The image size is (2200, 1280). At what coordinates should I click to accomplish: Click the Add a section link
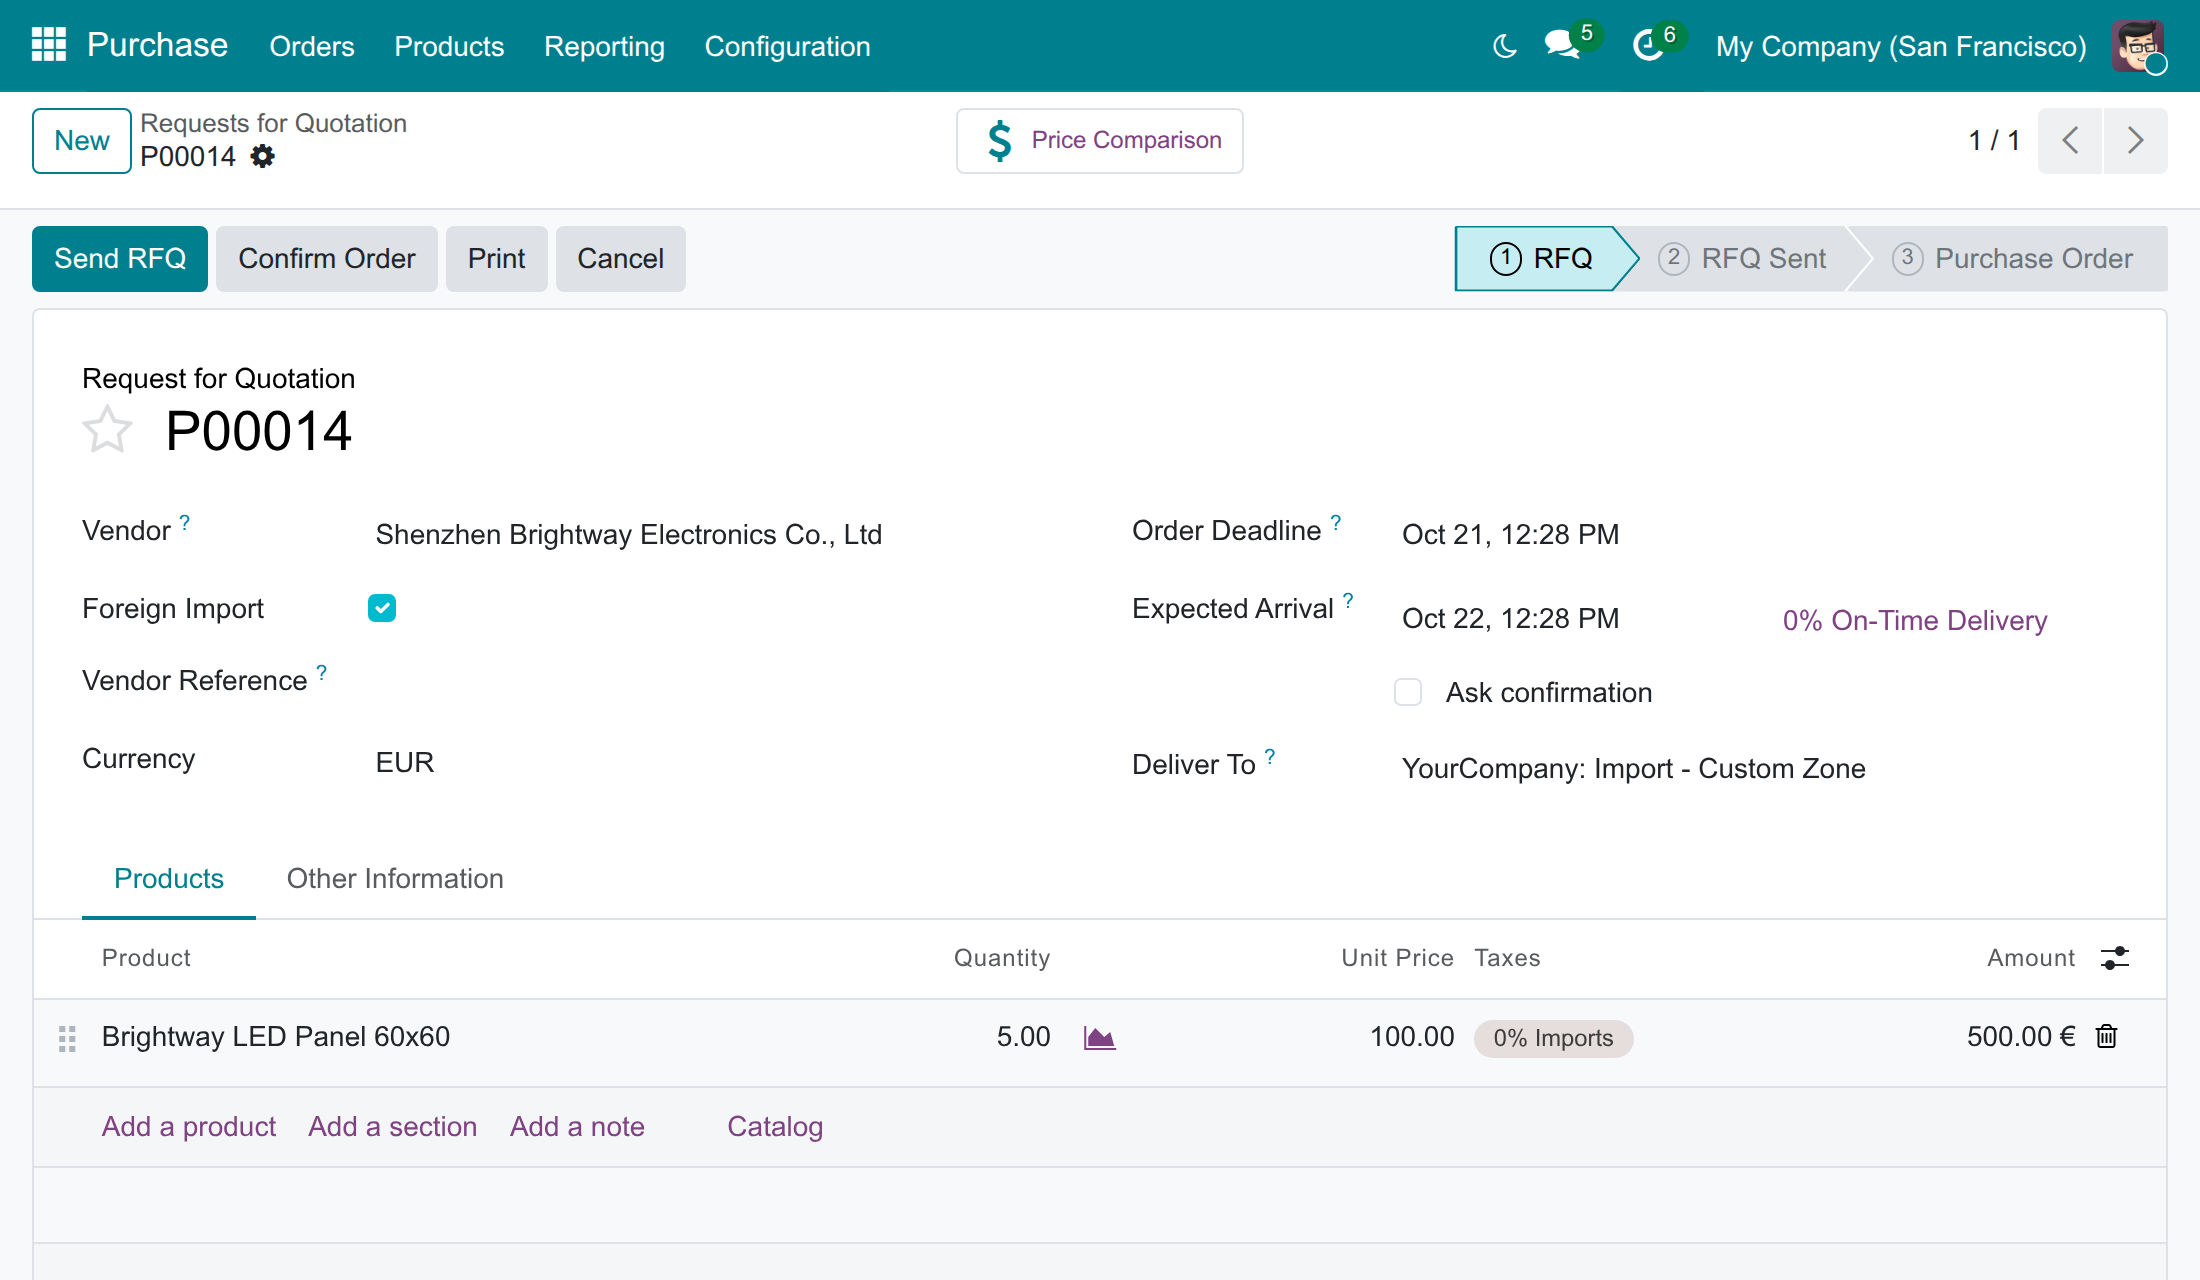pyautogui.click(x=393, y=1127)
